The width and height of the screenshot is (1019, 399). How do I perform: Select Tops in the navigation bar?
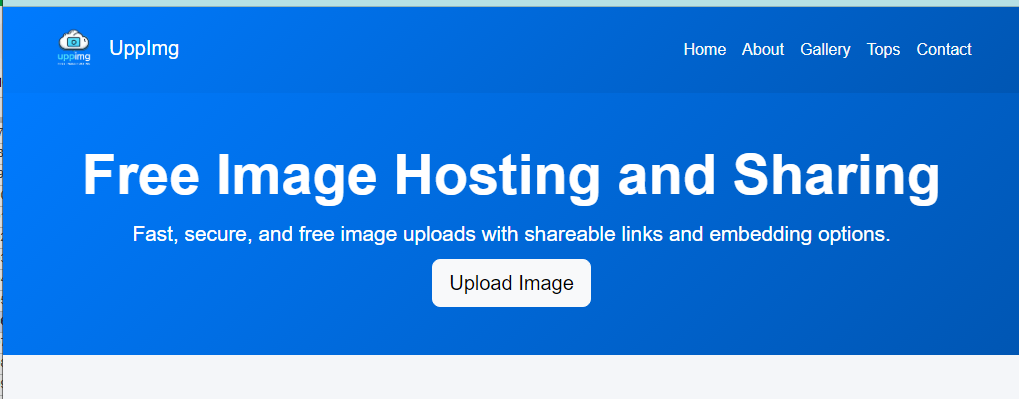point(883,49)
